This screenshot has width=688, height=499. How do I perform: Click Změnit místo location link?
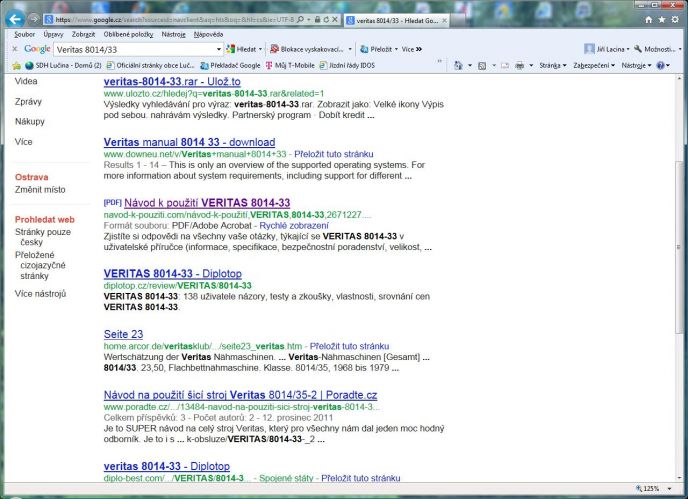pyautogui.click(x=40, y=190)
